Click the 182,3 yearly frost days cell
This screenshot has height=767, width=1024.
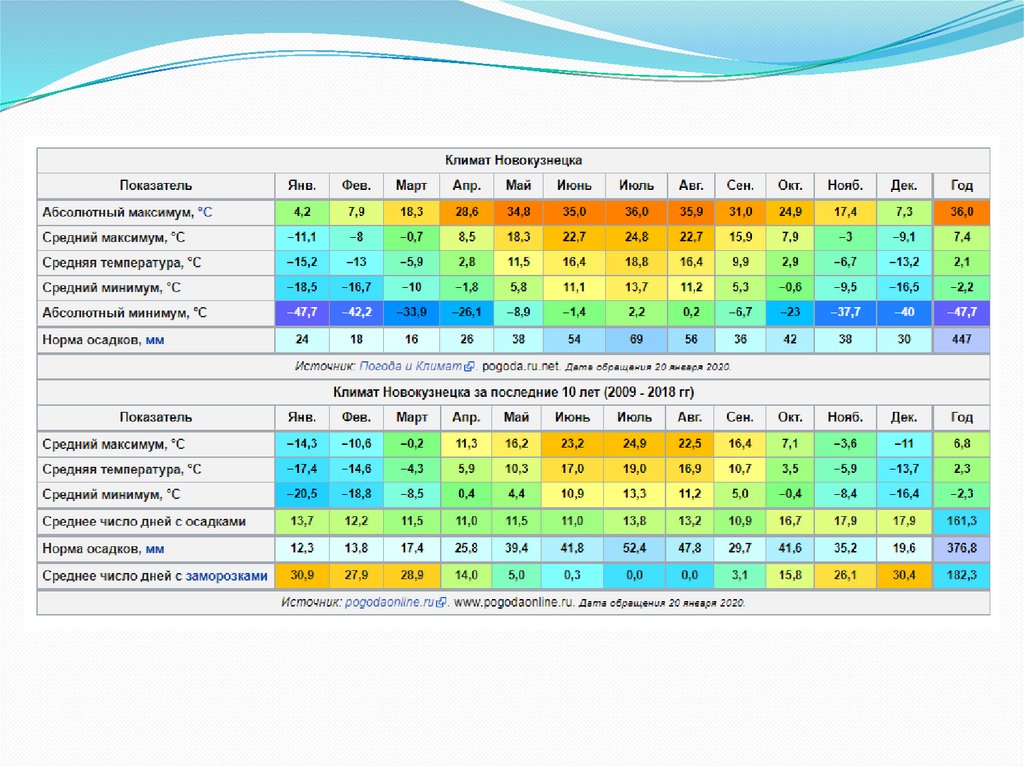[961, 576]
